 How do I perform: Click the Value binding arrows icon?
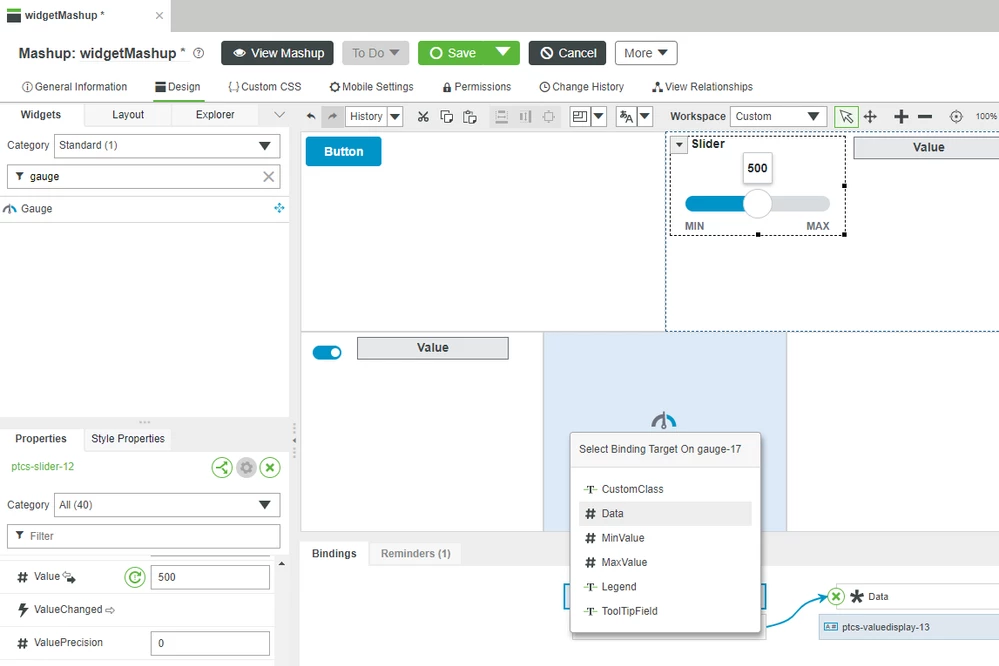pyautogui.click(x=69, y=577)
